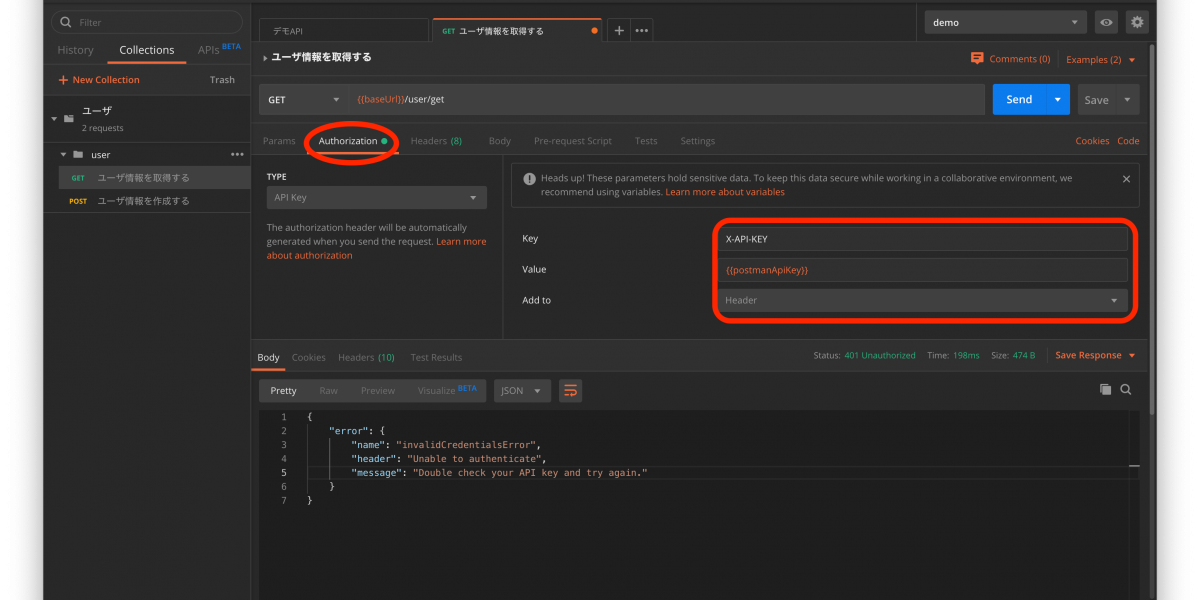Open user folder more options ellipsis
This screenshot has width=1200, height=600.
pos(237,154)
